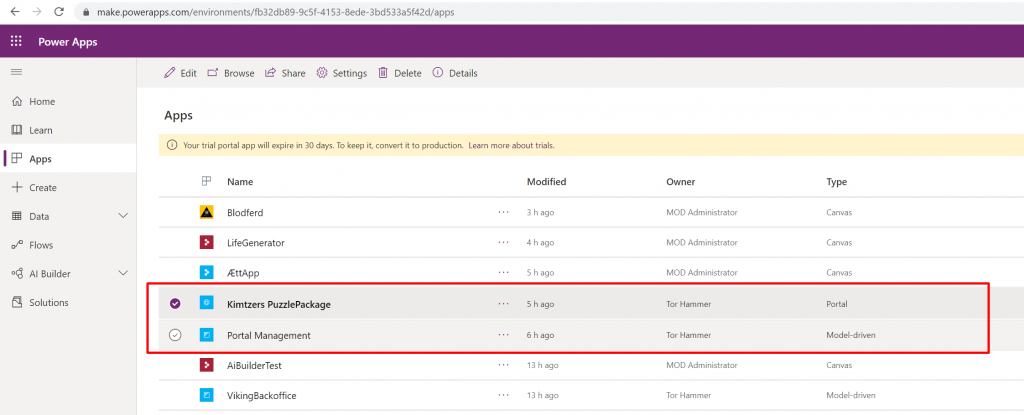Click the VikingBackoffice app icon
The height and width of the screenshot is (415, 1024).
[x=206, y=395]
